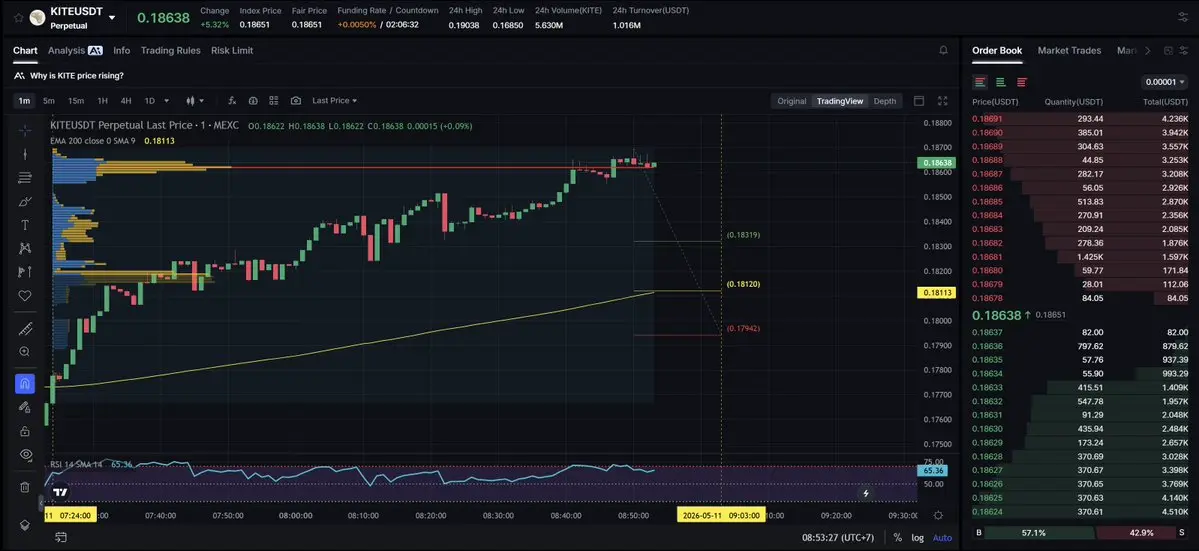
Task: Toggle hide all drawings eye icon
Action: (x=24, y=454)
